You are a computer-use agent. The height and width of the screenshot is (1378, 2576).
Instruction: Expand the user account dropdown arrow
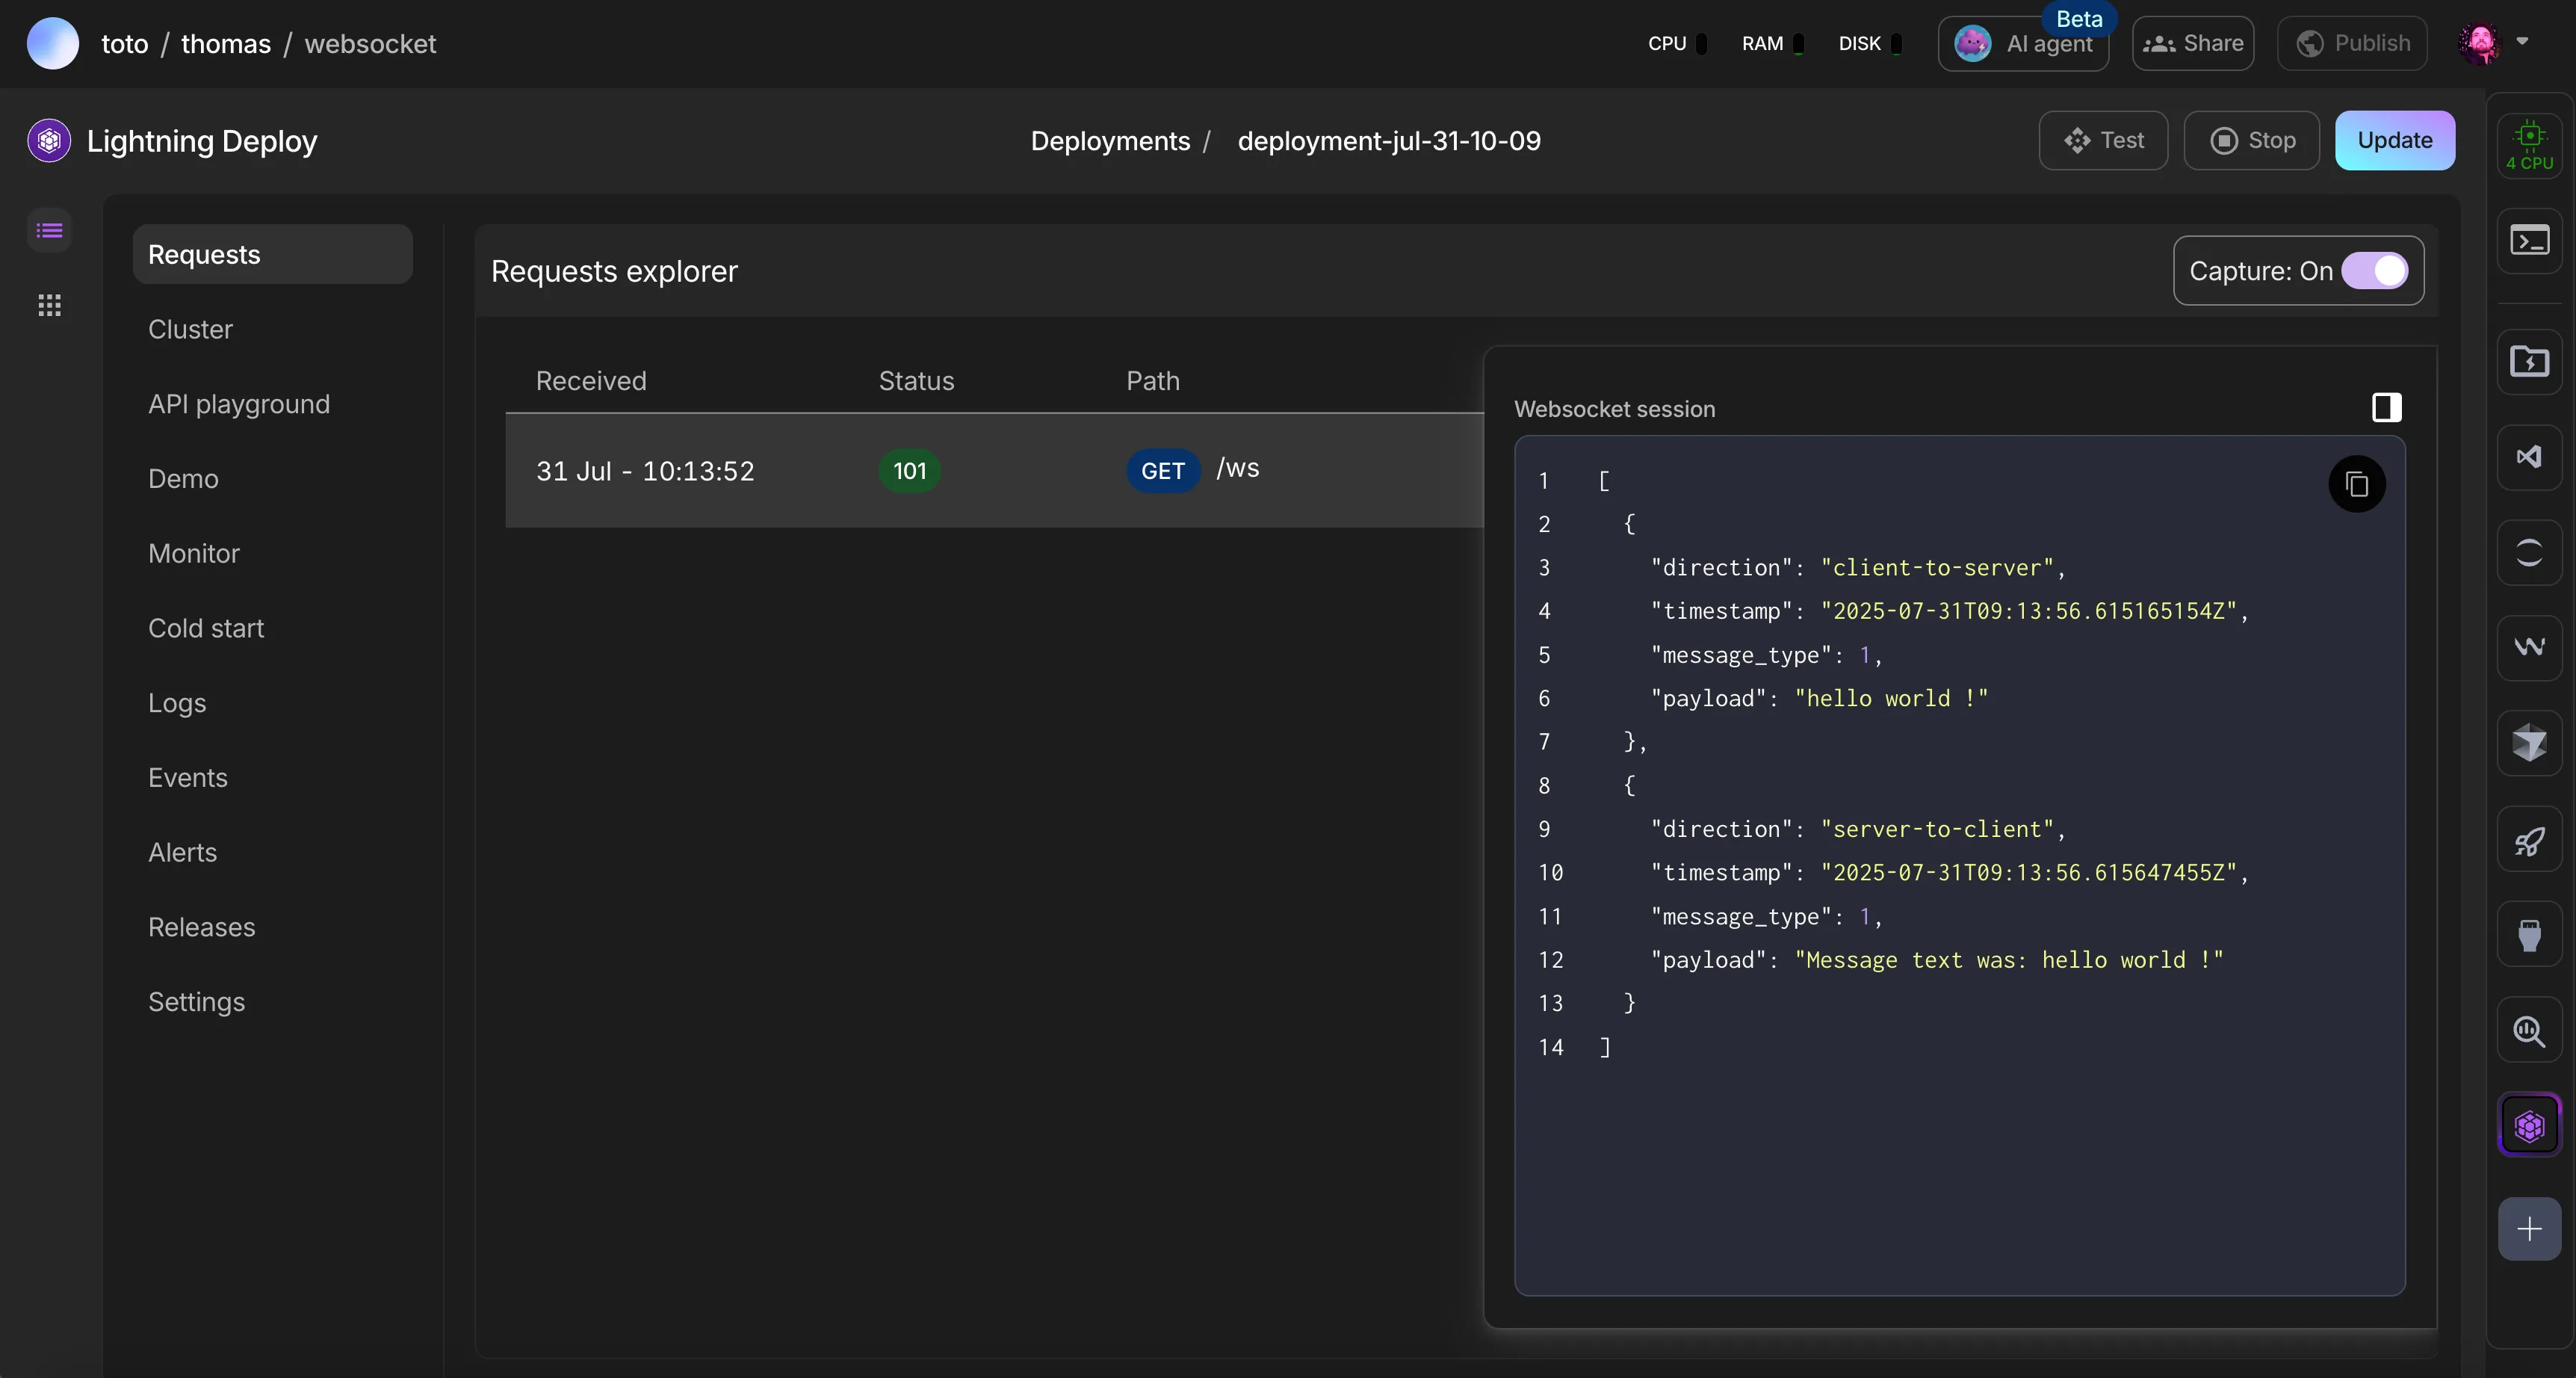point(2522,42)
